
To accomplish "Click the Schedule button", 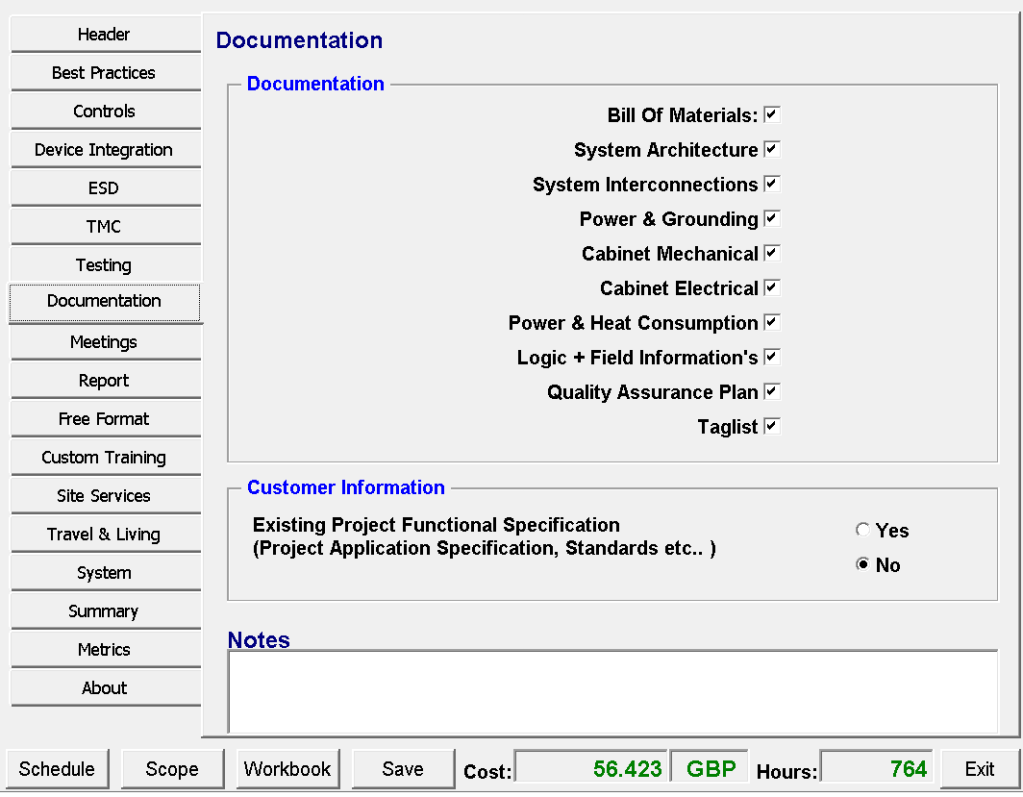I will (57, 769).
